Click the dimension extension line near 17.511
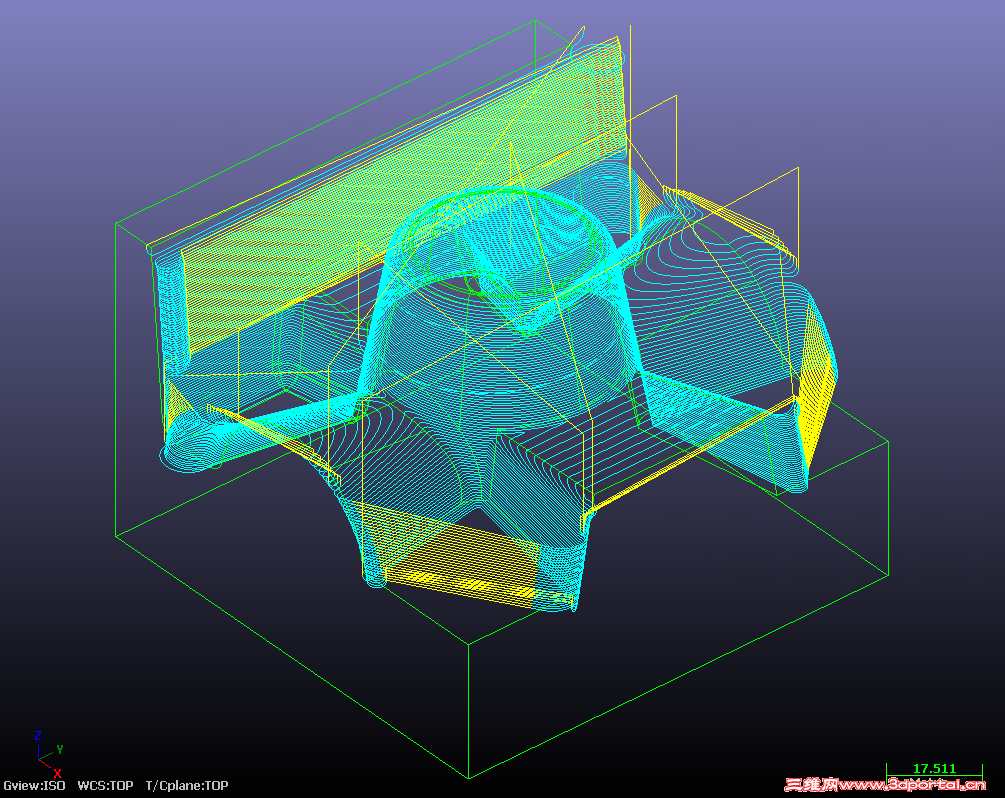Viewport: 1005px width, 798px height. (885, 770)
